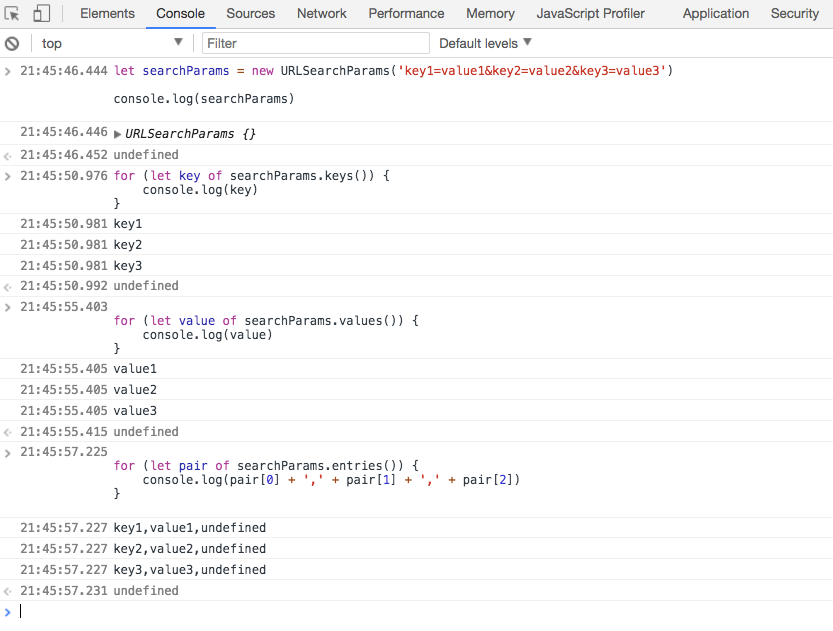Select the 'key1' log output
Screen dimensions: 833x631
click(x=128, y=224)
